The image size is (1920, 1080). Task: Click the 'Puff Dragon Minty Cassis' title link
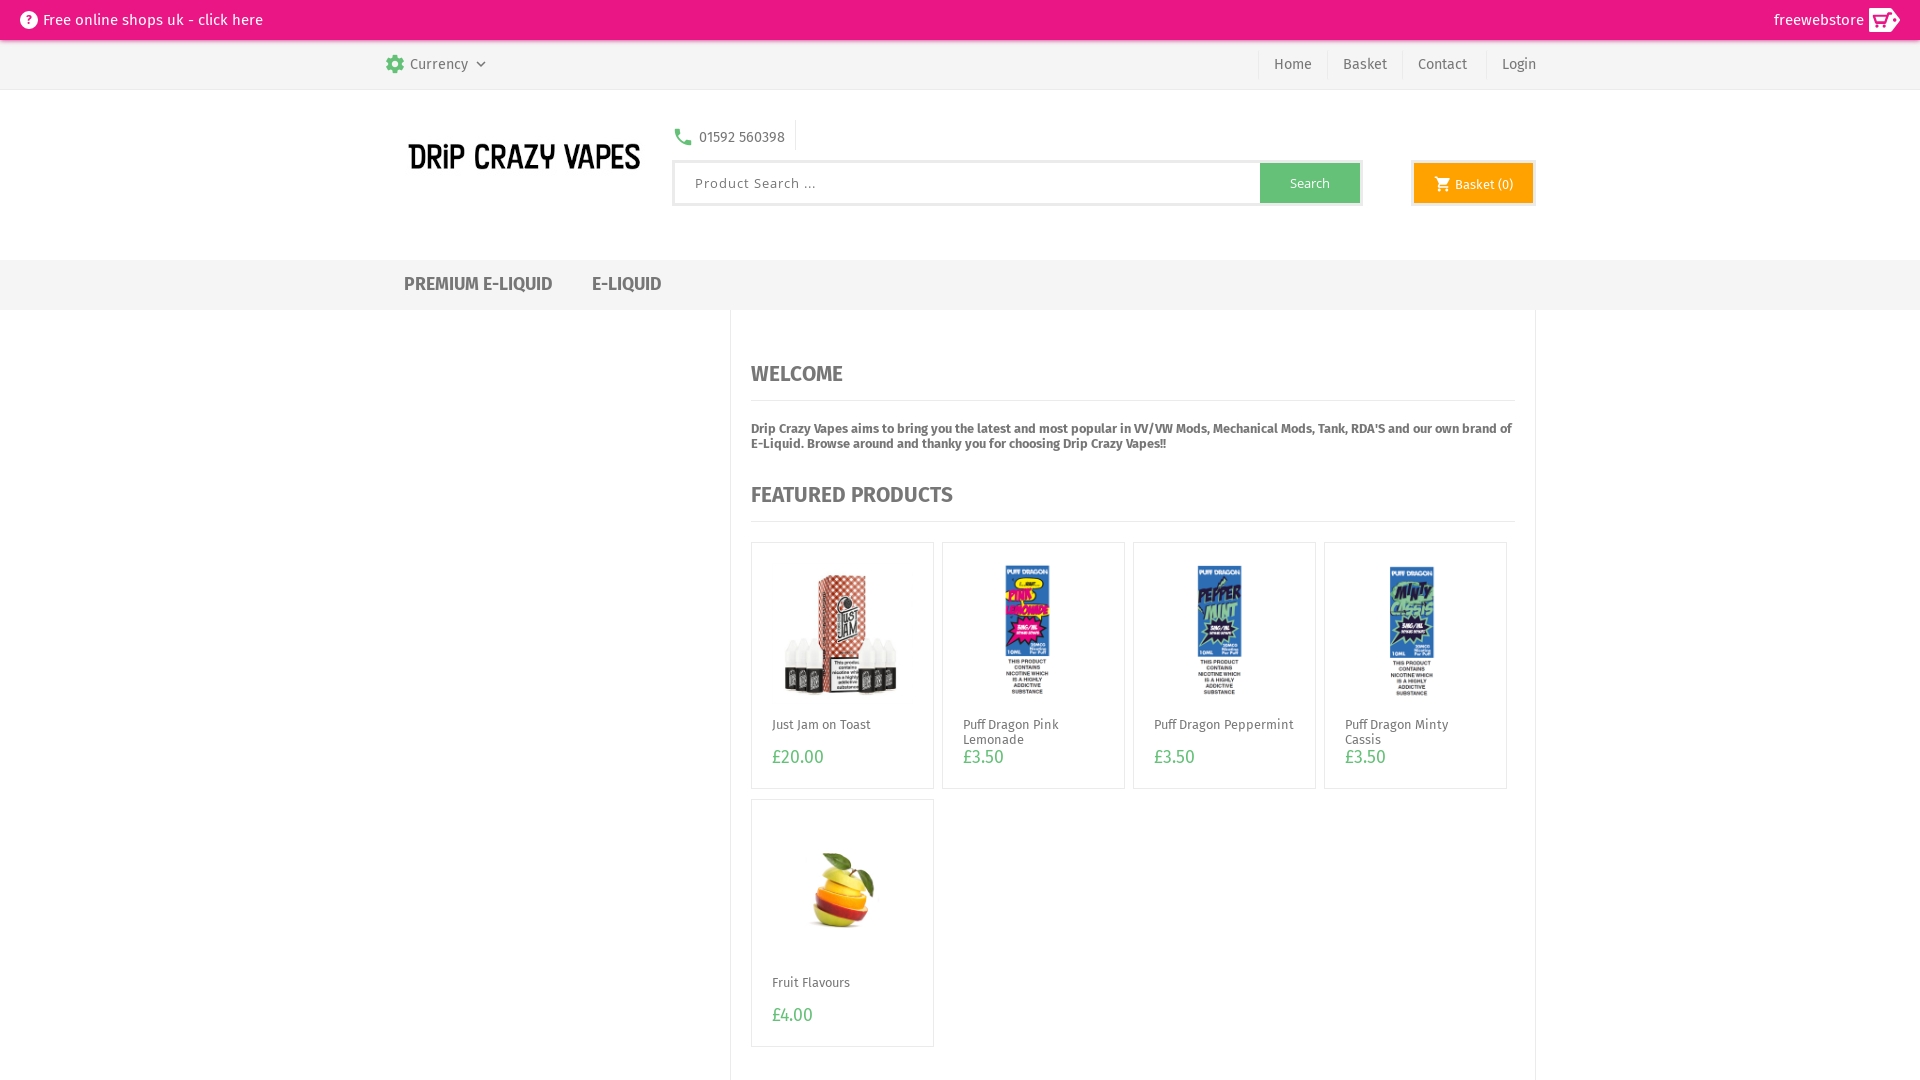tap(1396, 732)
